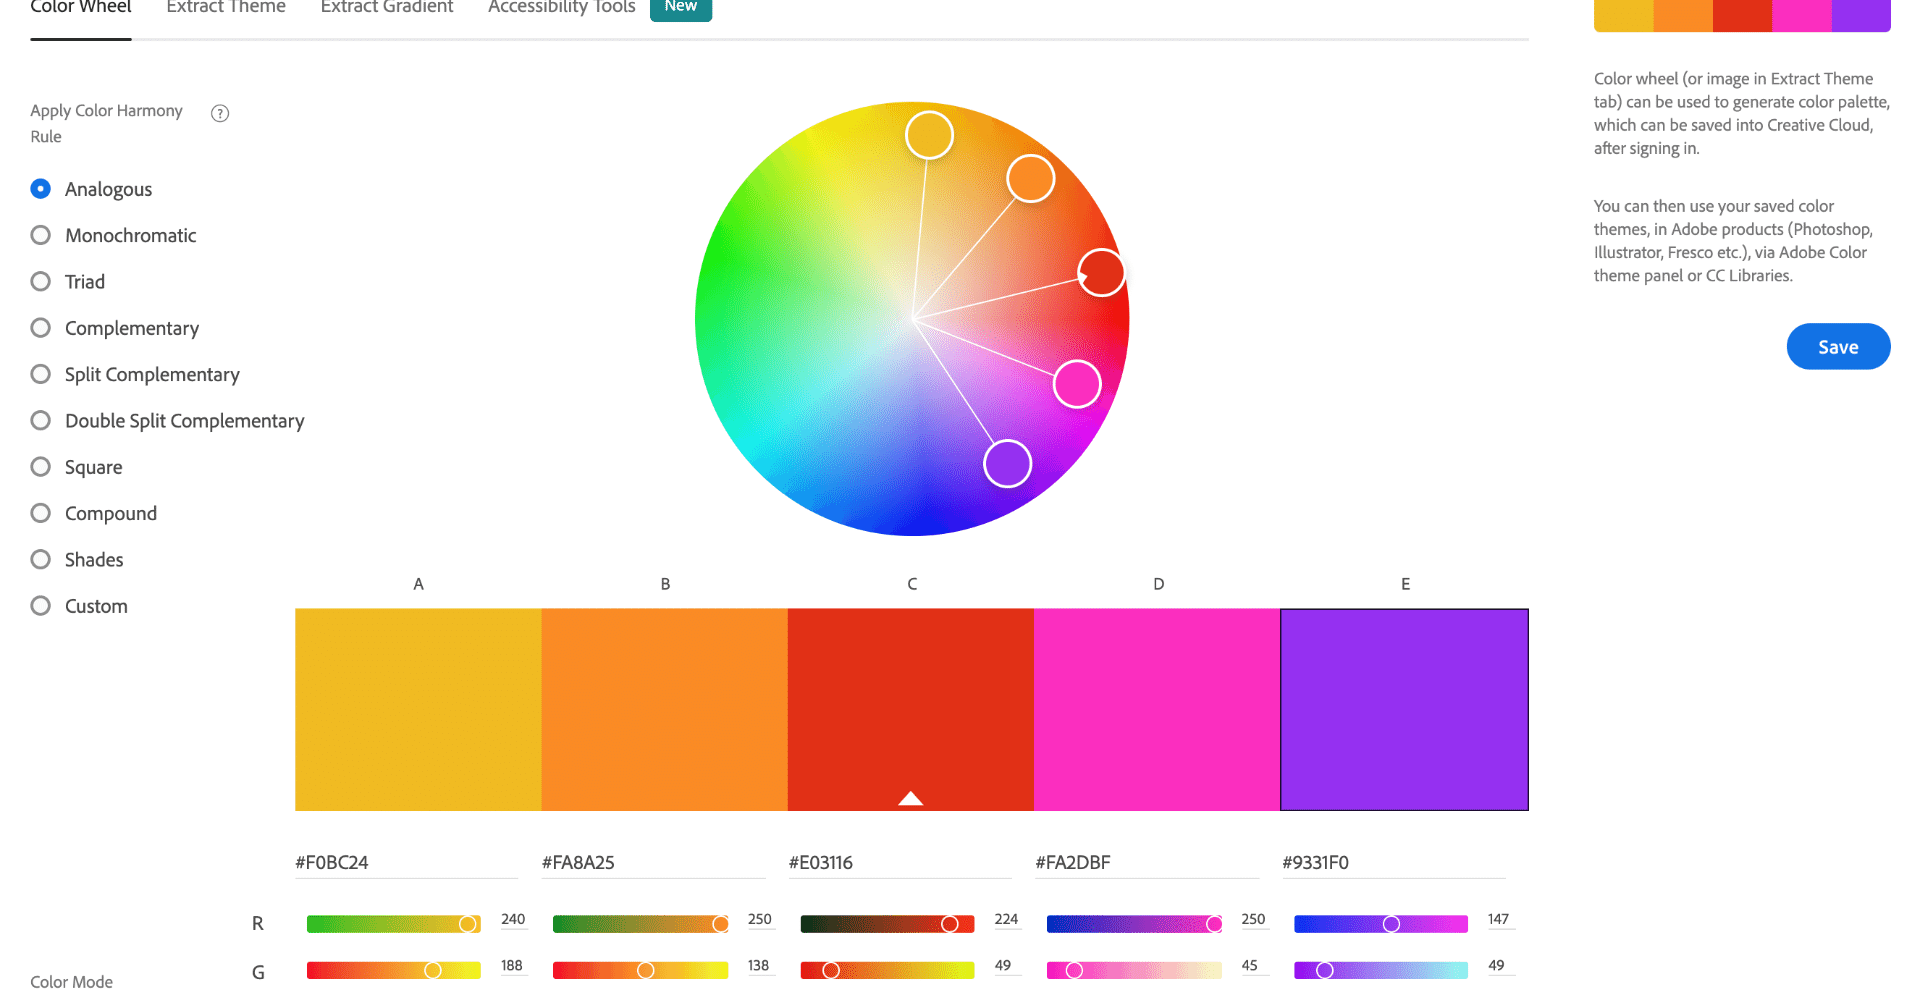Select the Custom harmony rule
The image size is (1920, 1005).
tap(41, 606)
